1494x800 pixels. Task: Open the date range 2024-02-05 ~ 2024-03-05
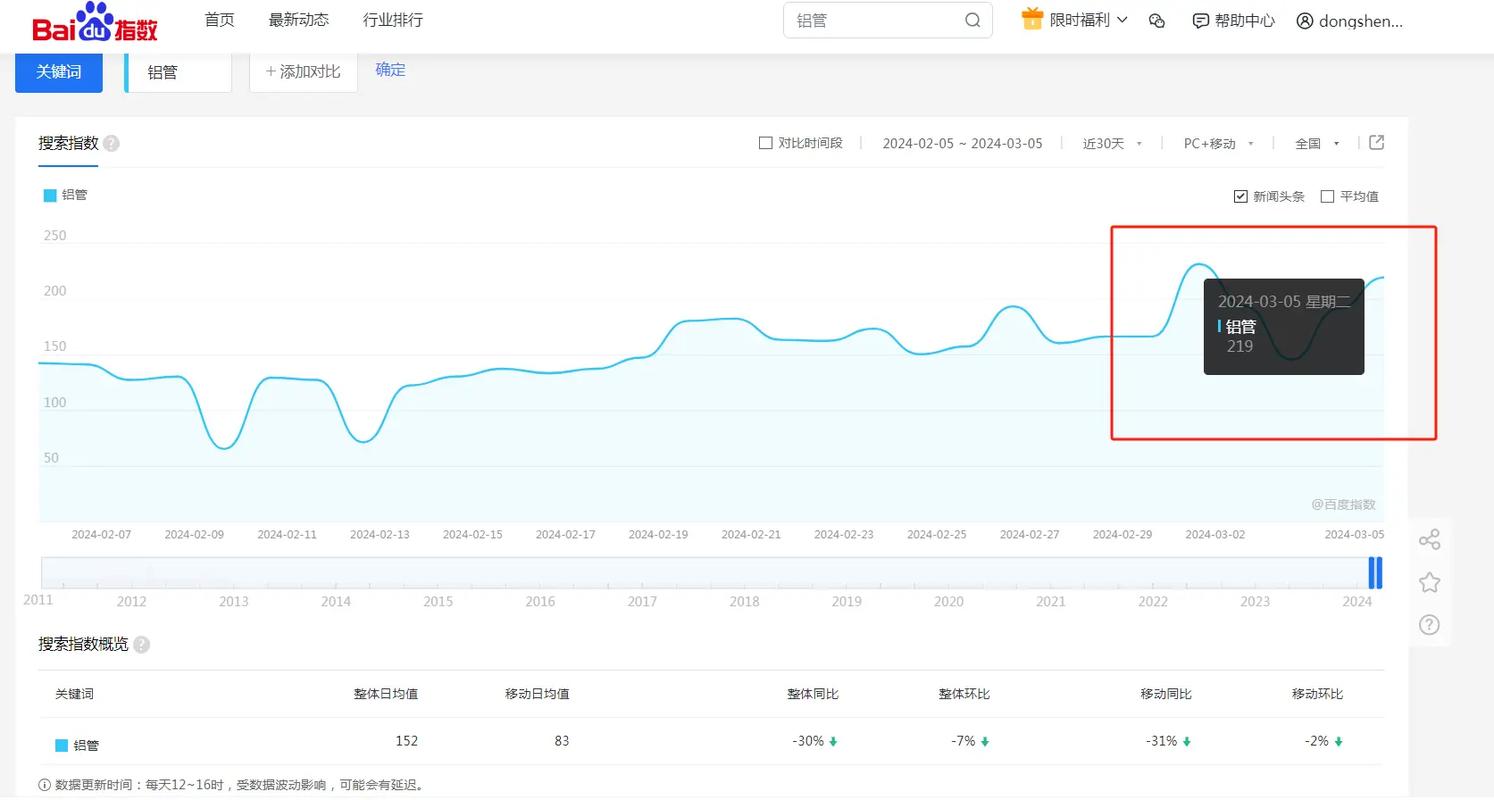tap(962, 143)
